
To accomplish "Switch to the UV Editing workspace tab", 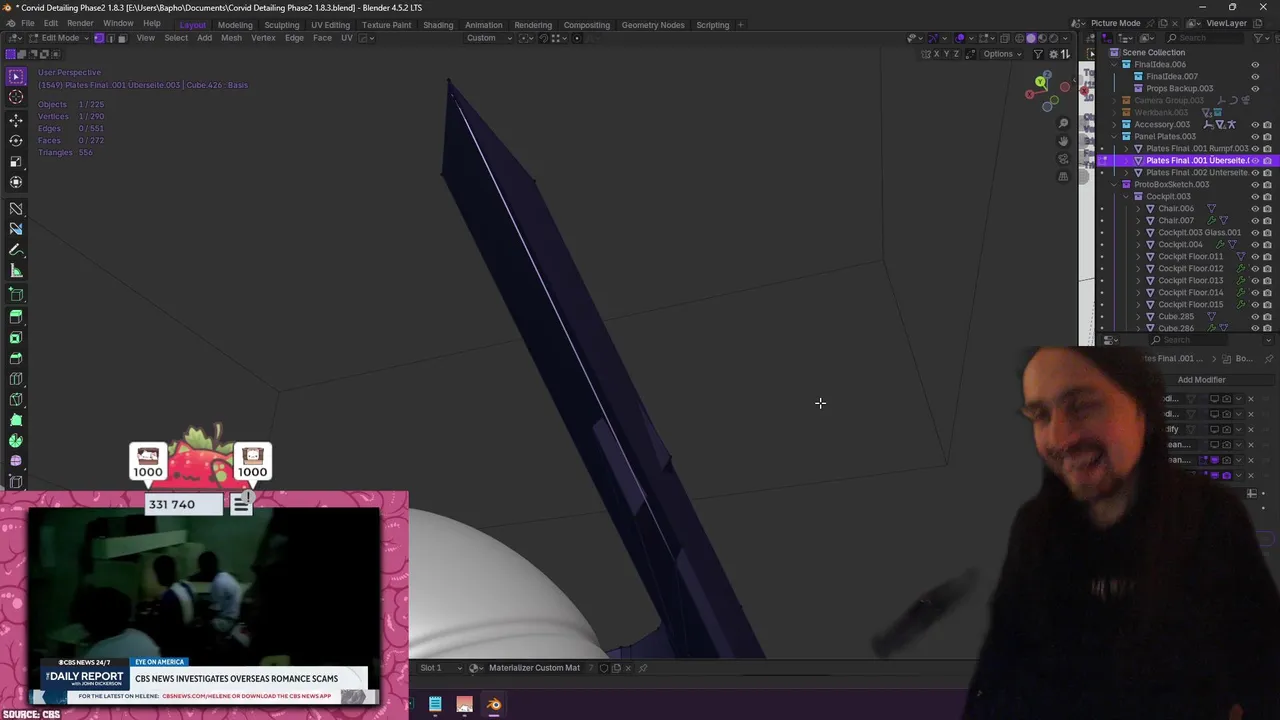I will click(x=331, y=25).
